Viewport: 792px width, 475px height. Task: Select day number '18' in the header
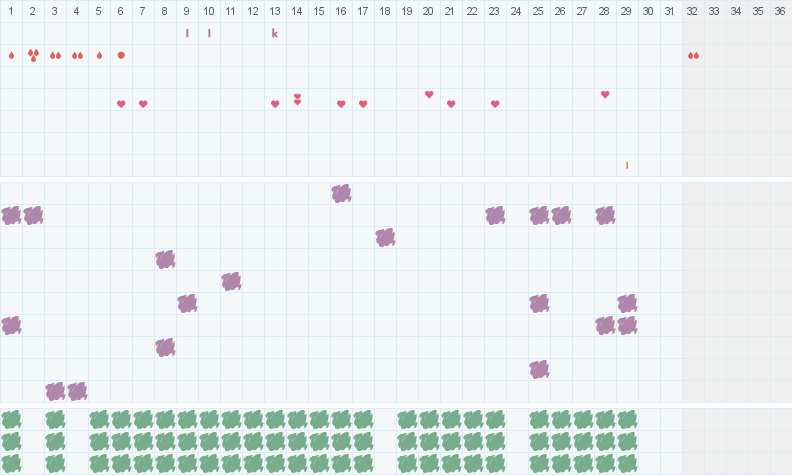click(x=385, y=11)
